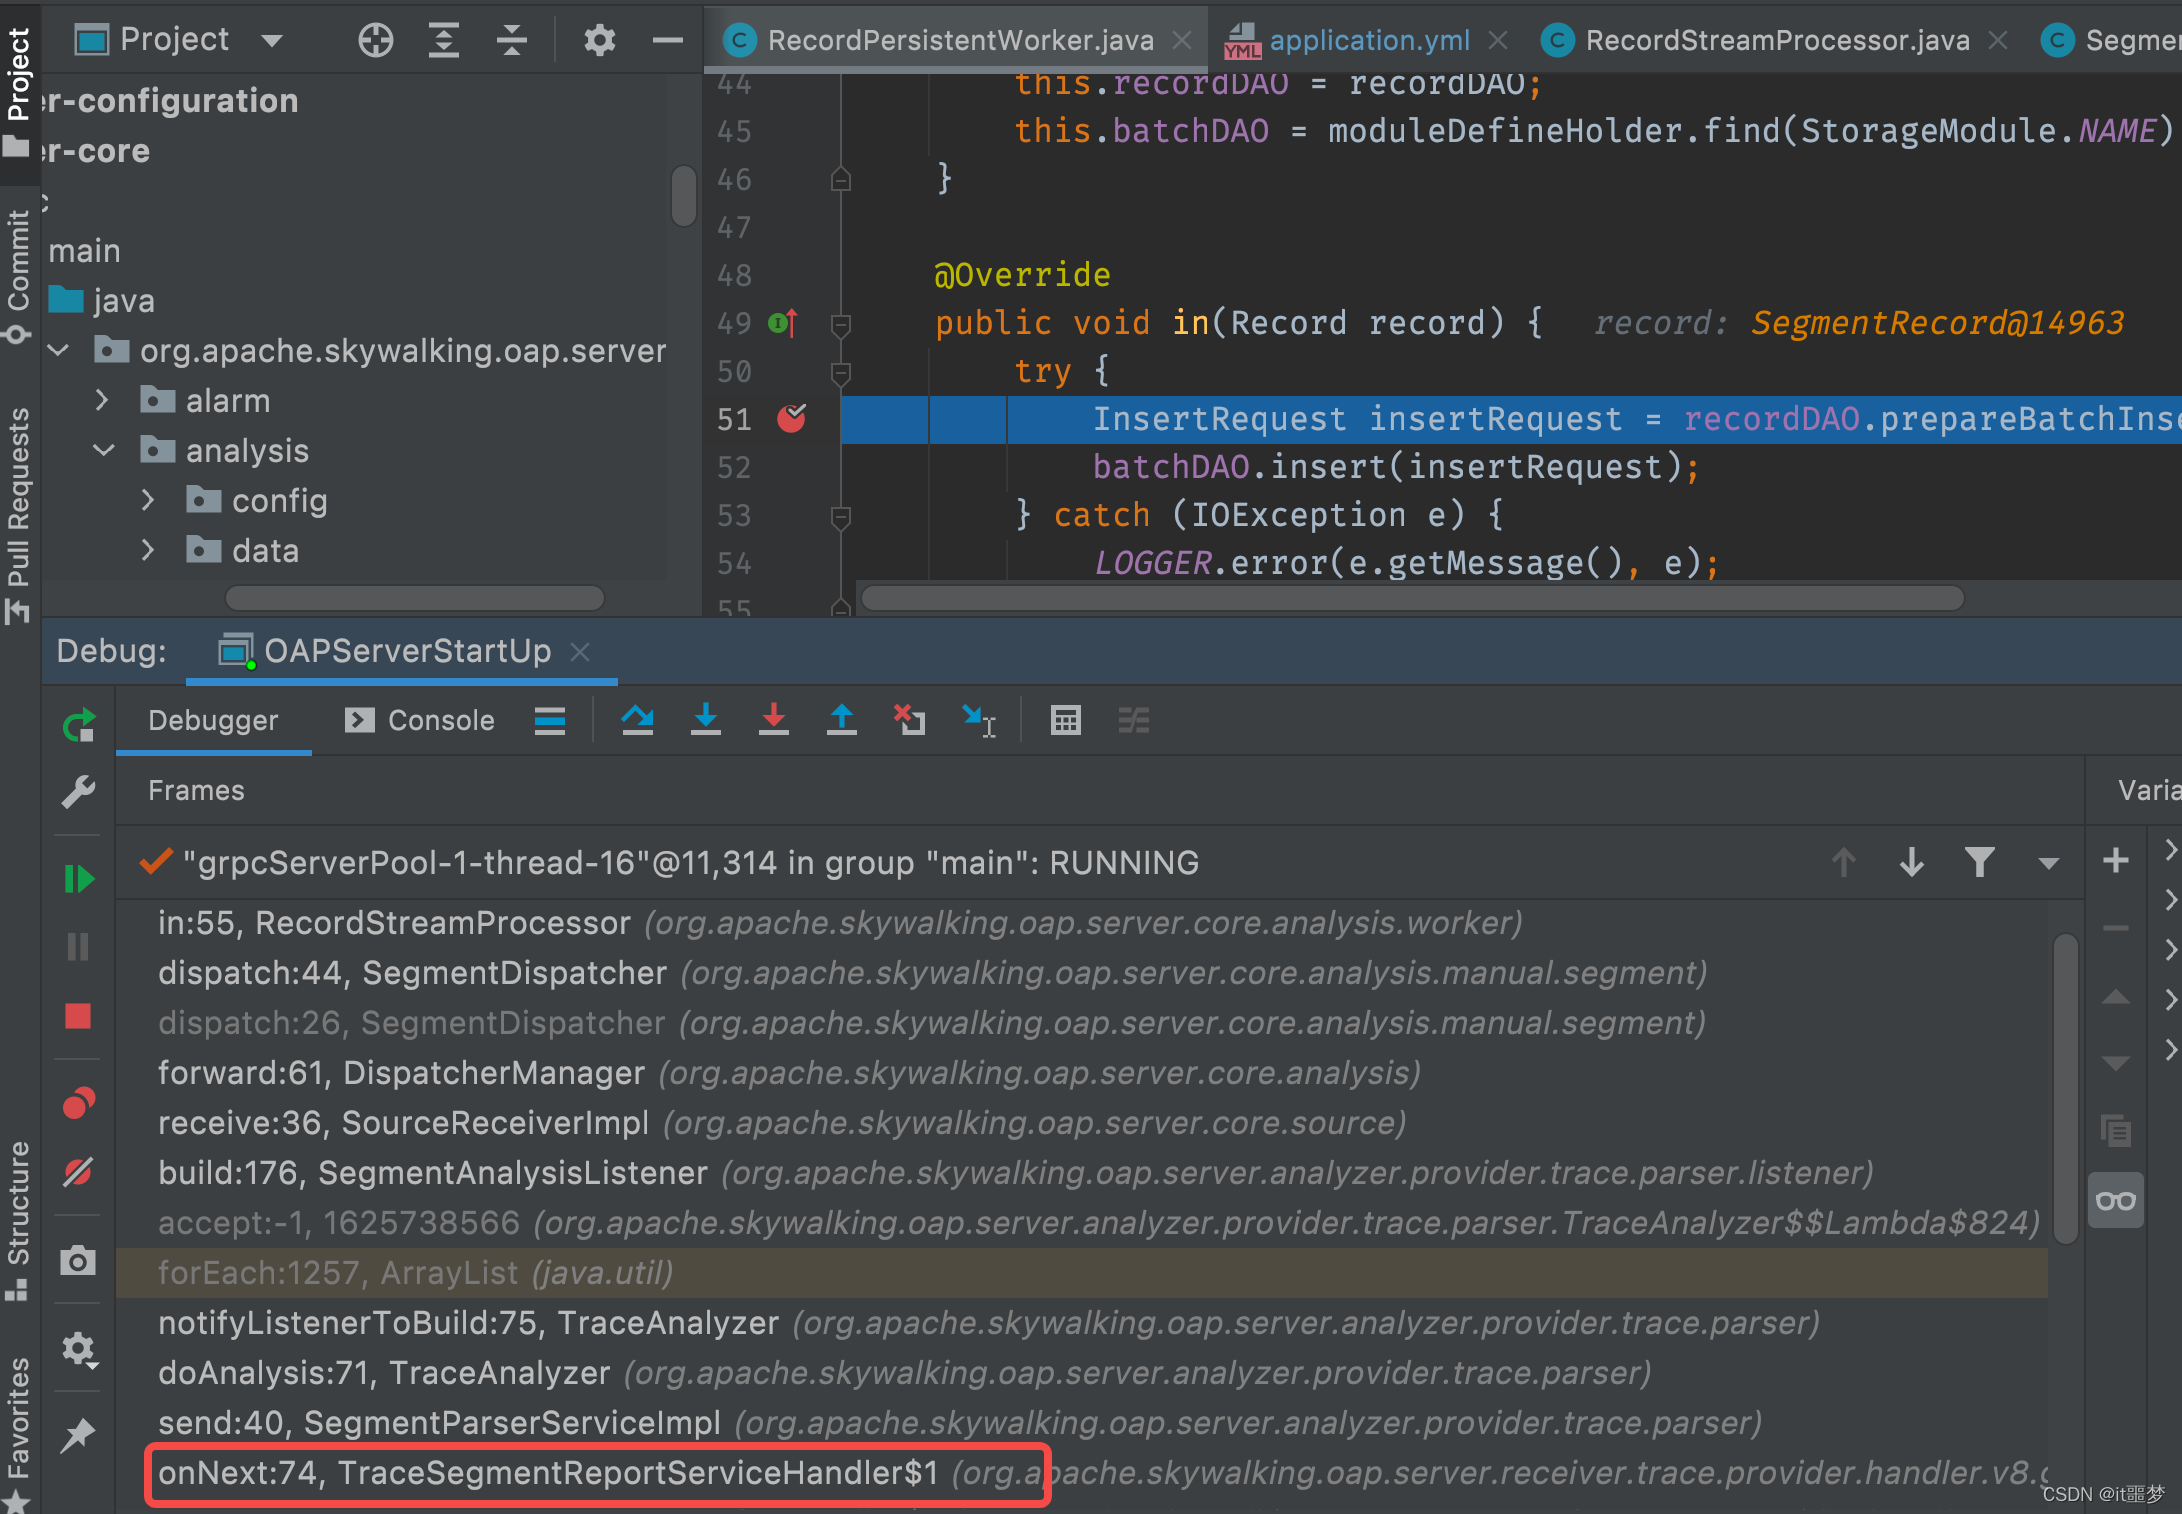Click the Drop Frame button
Viewport: 2182px width, 1514px height.
pyautogui.click(x=909, y=720)
